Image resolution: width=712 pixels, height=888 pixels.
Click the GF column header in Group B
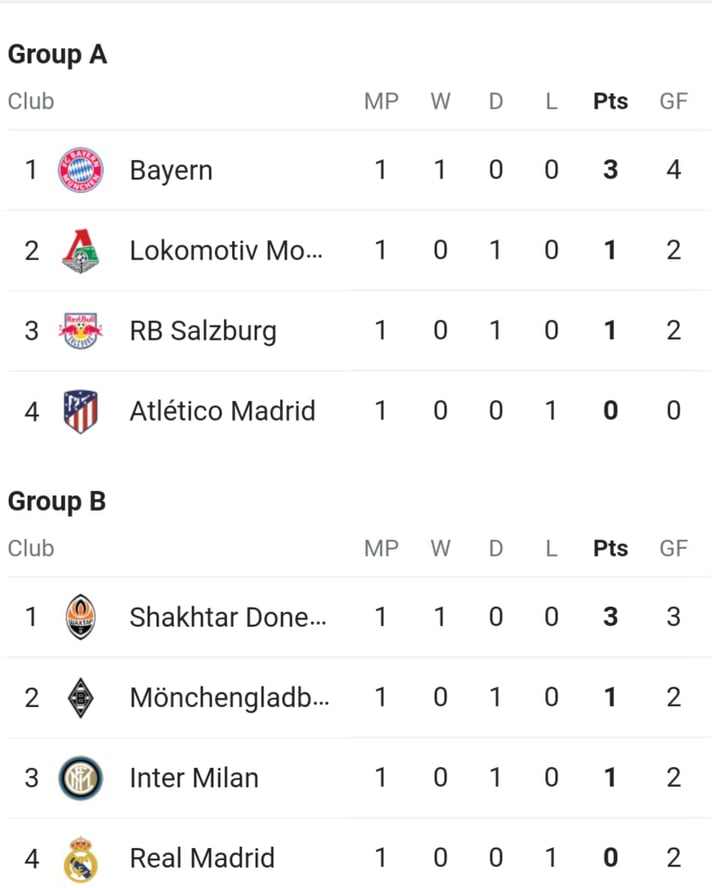[x=673, y=548]
